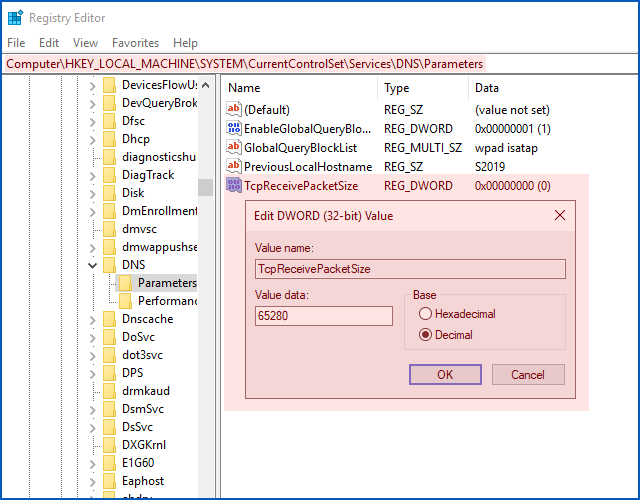Viewport: 640px width, 500px height.
Task: Expand the Dnscache registry key
Action: (93, 320)
